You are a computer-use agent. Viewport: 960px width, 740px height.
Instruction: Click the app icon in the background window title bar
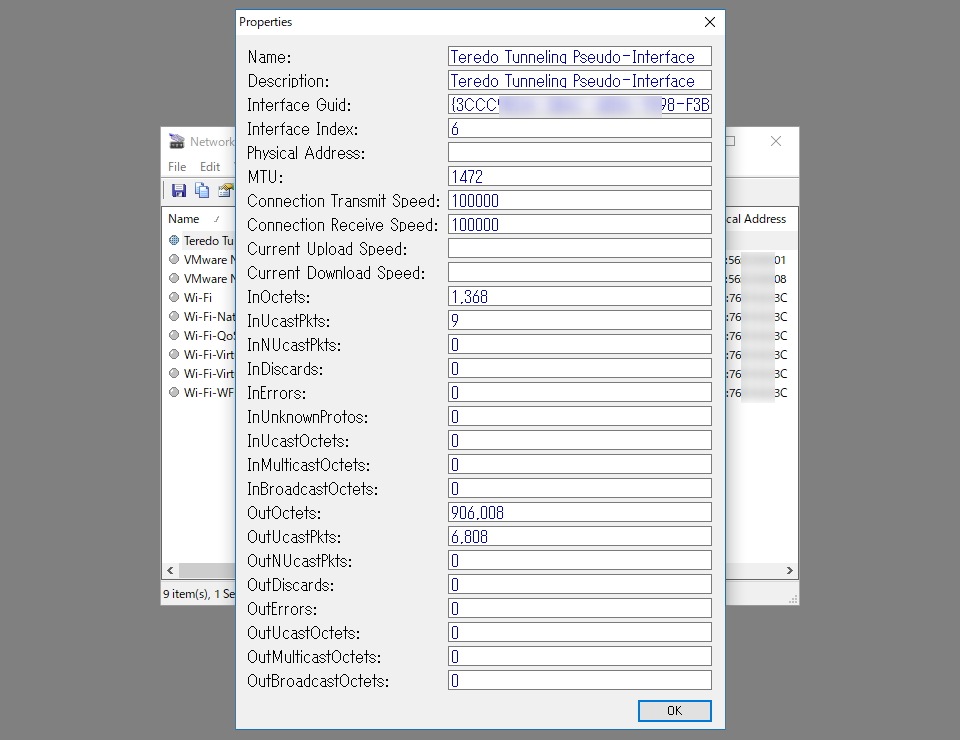176,141
